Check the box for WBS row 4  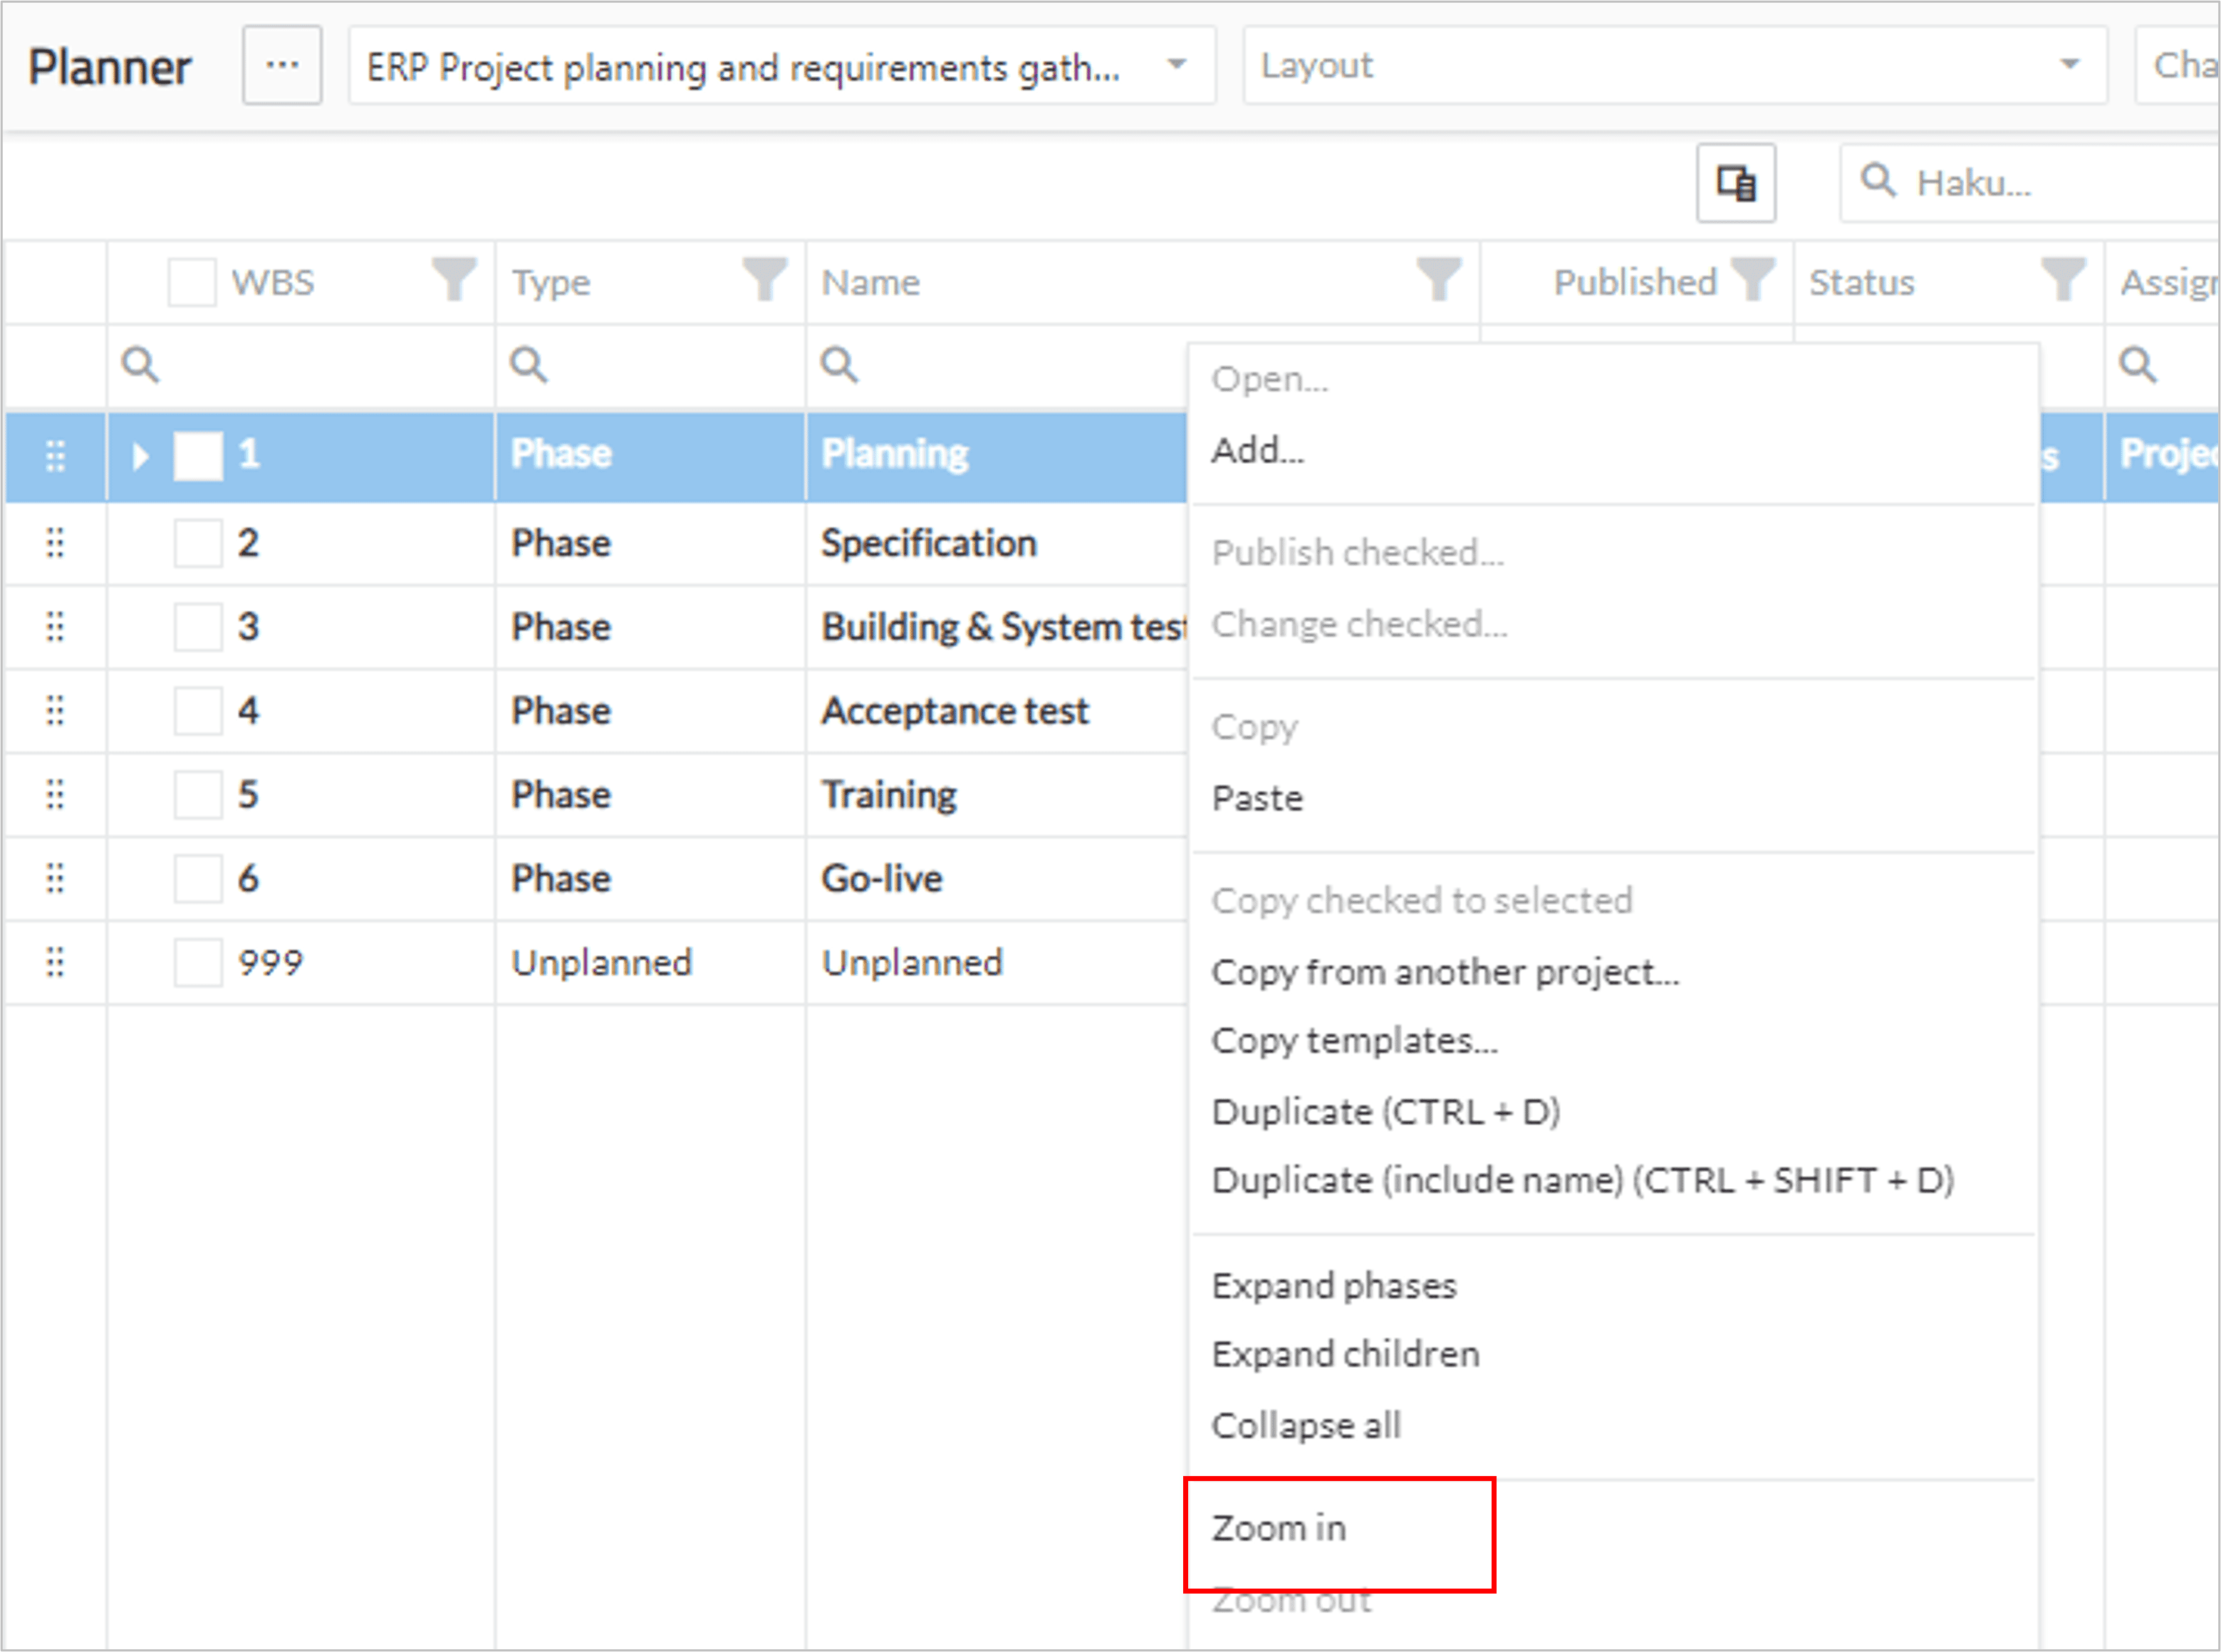pos(198,712)
